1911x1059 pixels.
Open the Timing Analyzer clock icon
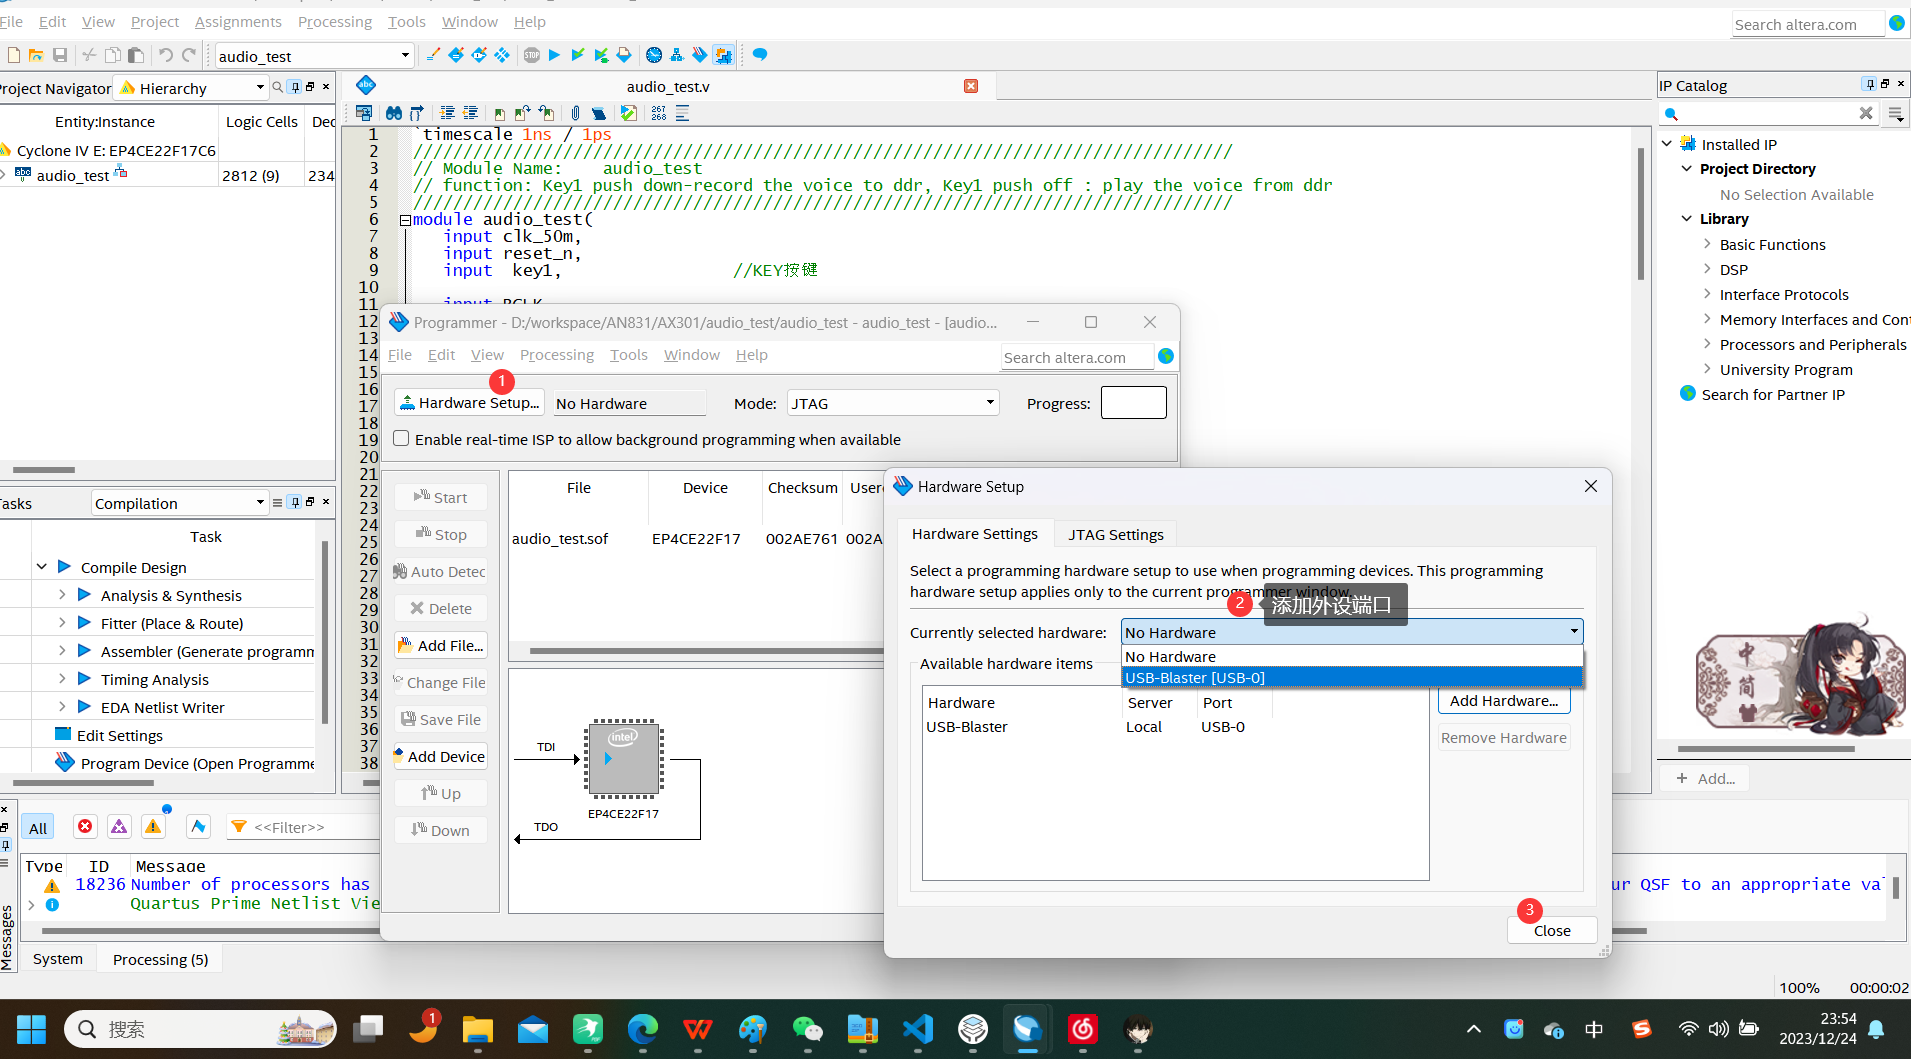tap(654, 55)
